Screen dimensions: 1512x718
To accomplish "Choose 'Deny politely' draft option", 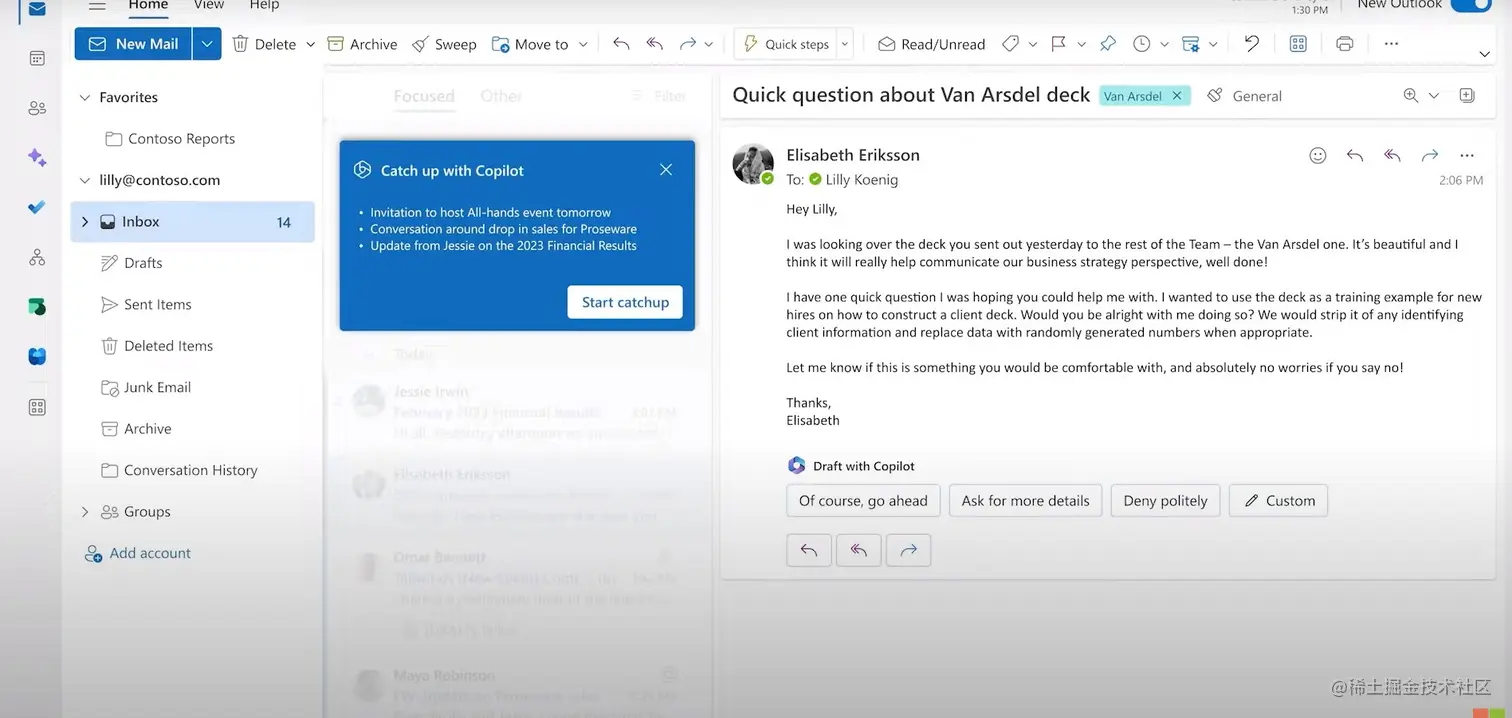I will coord(1165,501).
